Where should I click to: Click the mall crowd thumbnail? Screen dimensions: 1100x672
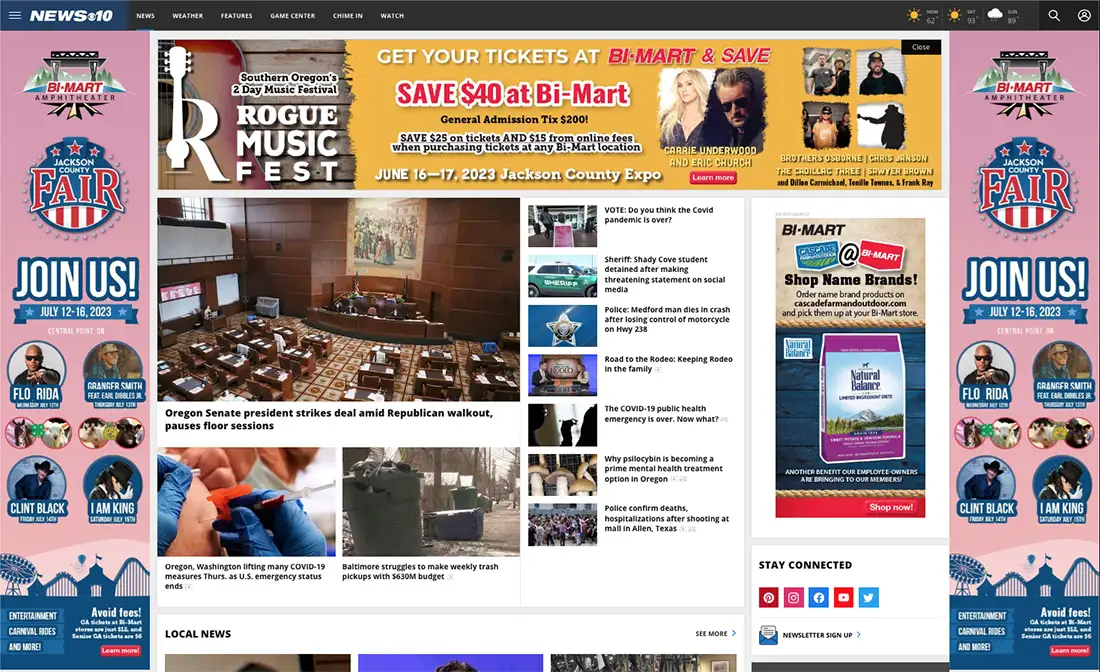[x=563, y=525]
